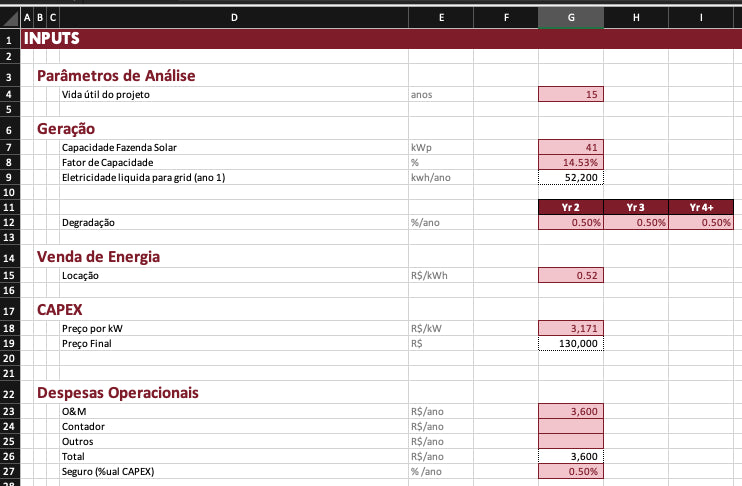Click row 12 header
This screenshot has height=486, width=742.
9,222
